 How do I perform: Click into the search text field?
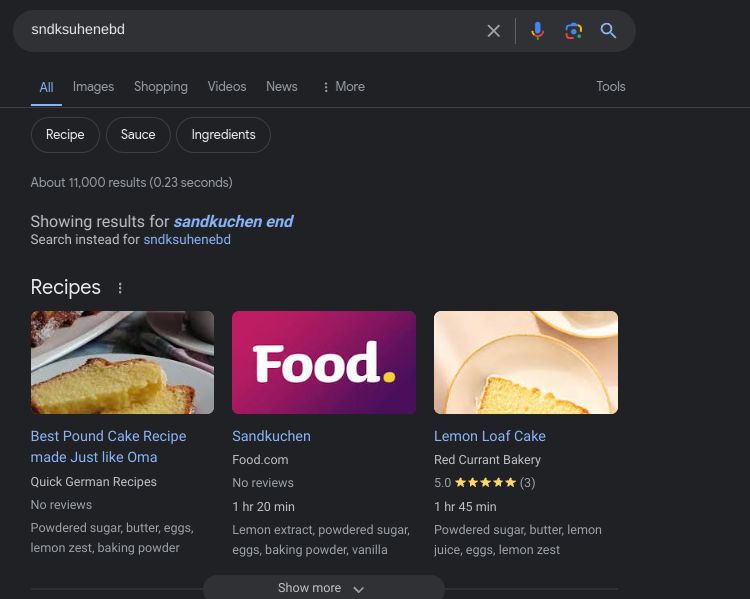coord(250,31)
